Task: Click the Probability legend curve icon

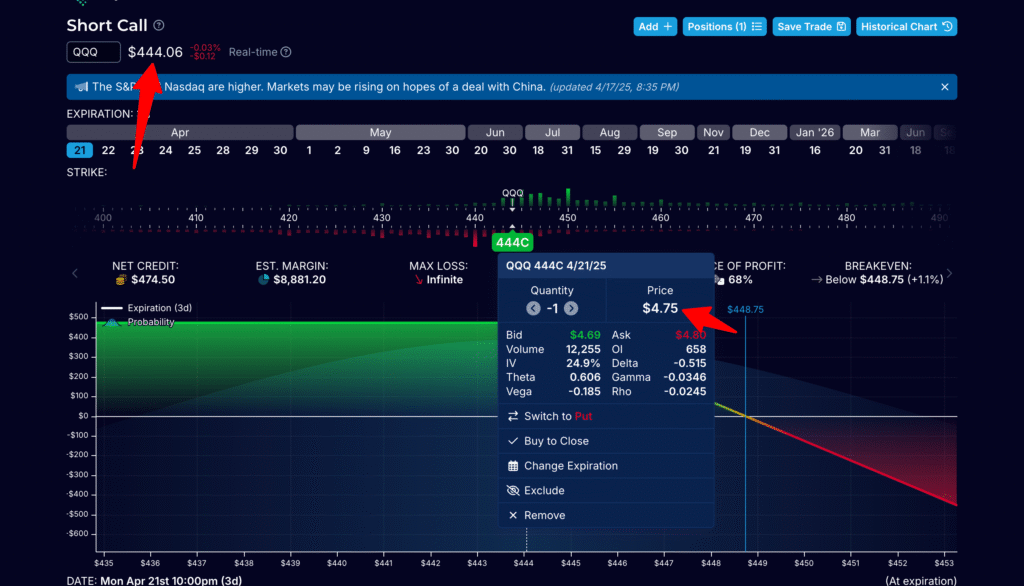Action: [x=112, y=322]
